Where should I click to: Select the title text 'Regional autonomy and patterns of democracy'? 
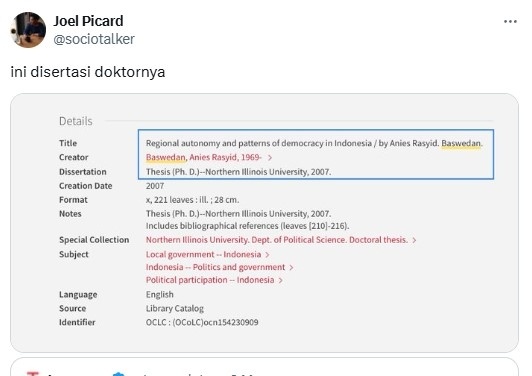[234, 143]
